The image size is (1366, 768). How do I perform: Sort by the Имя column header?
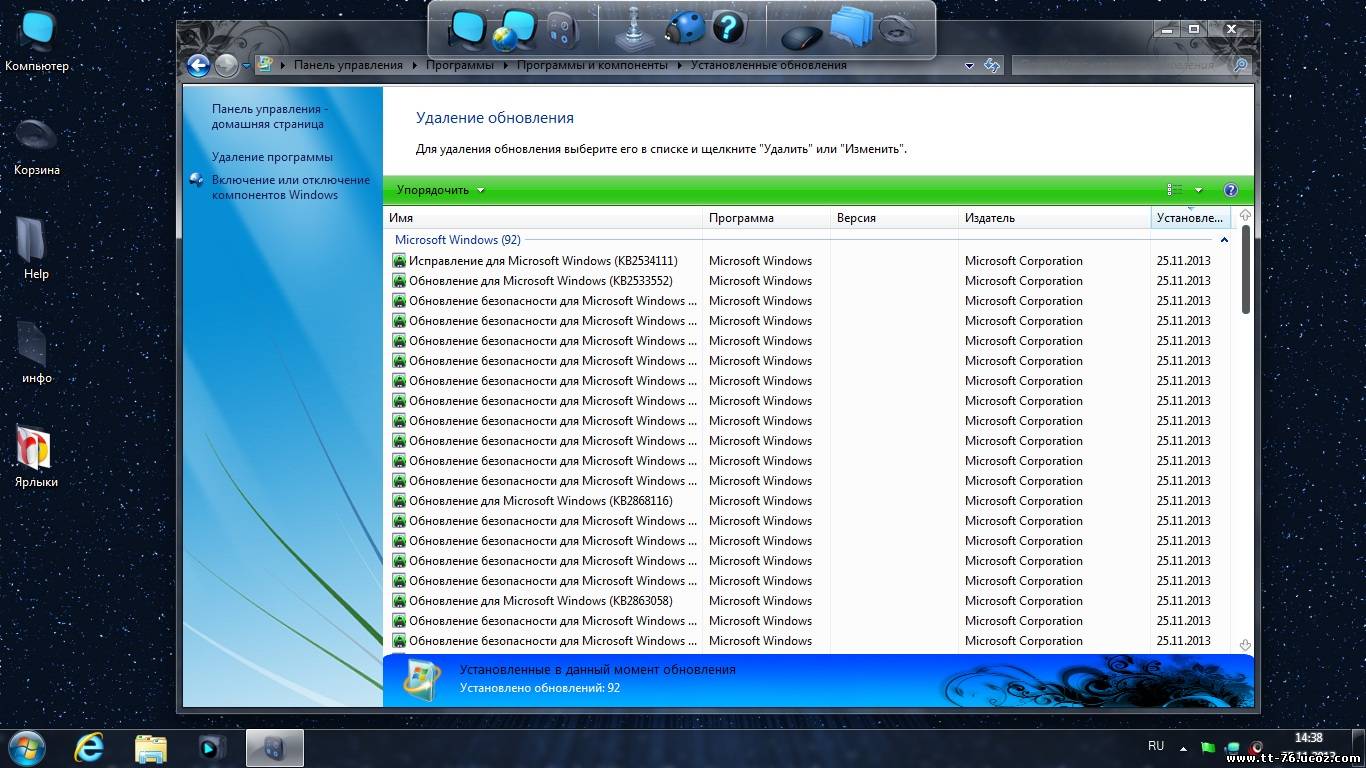[x=543, y=218]
